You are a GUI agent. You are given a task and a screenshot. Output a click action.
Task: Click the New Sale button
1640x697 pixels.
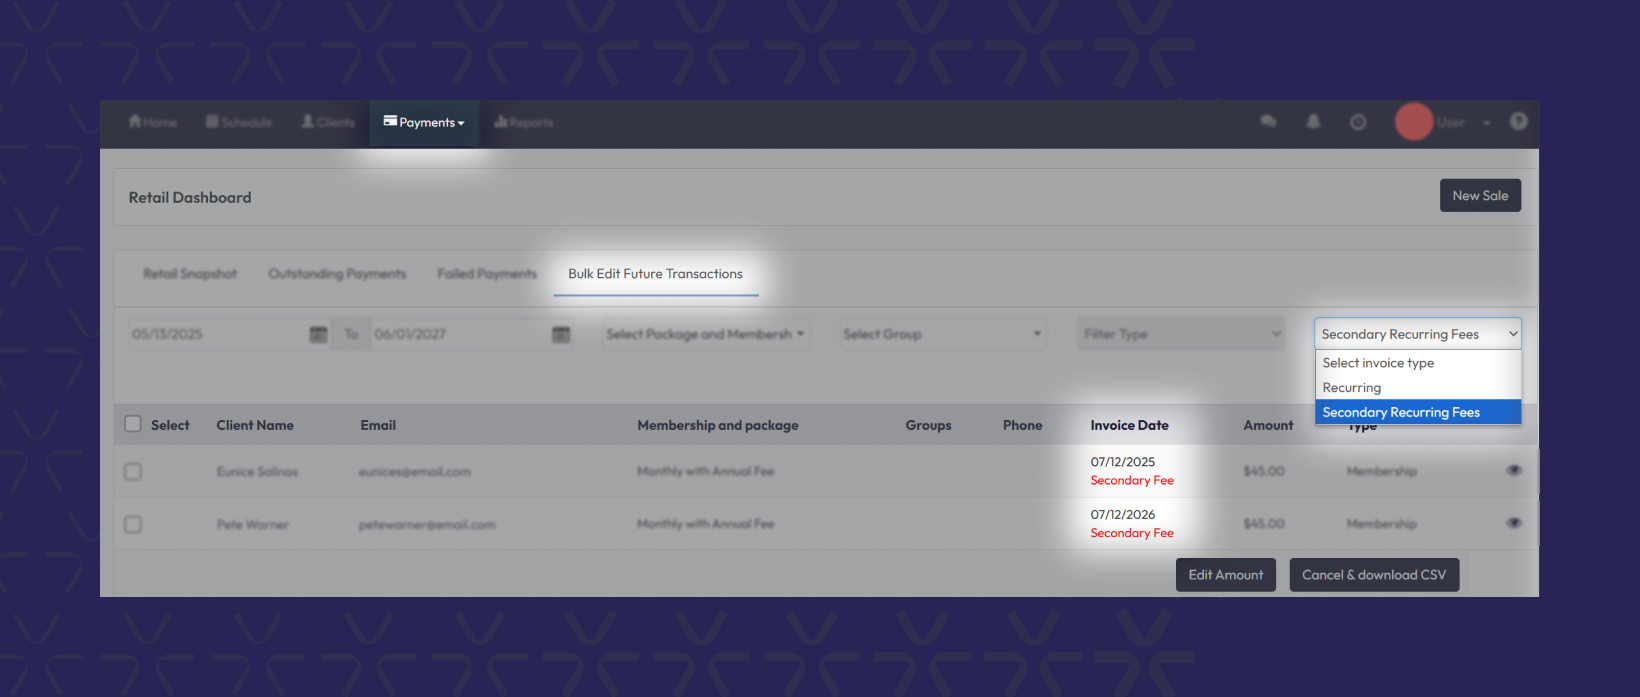click(1480, 196)
